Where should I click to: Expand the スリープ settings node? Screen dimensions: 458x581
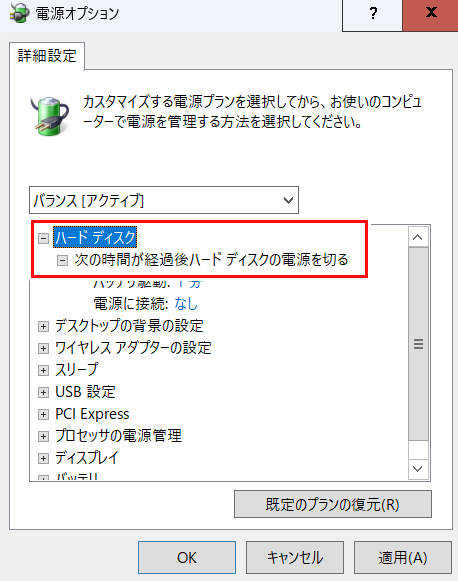coord(43,370)
